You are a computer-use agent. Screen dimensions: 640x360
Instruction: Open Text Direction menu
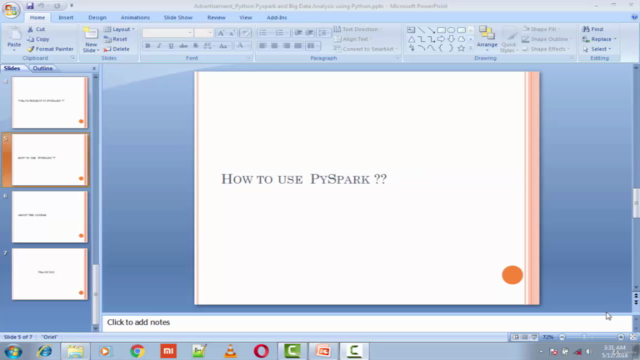[x=358, y=29]
